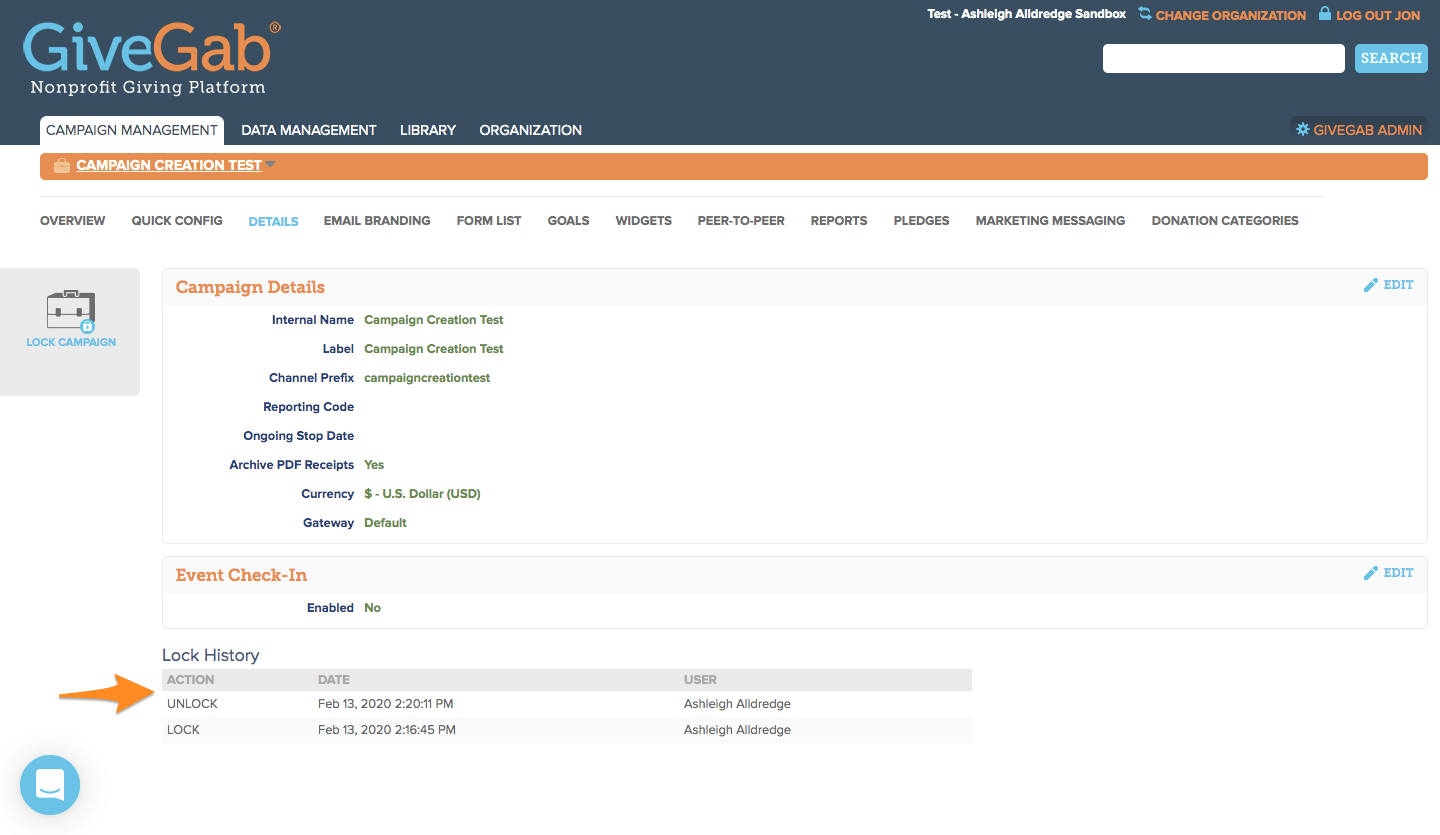
Task: Open Email Branding
Action: (x=377, y=221)
